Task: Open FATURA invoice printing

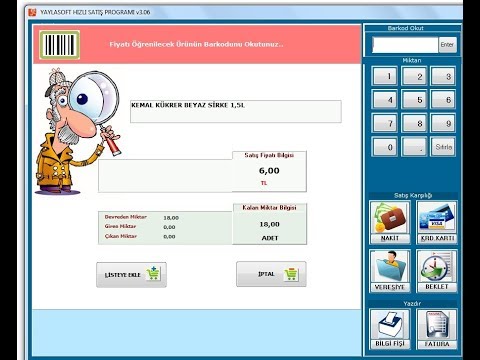Action: [x=437, y=329]
